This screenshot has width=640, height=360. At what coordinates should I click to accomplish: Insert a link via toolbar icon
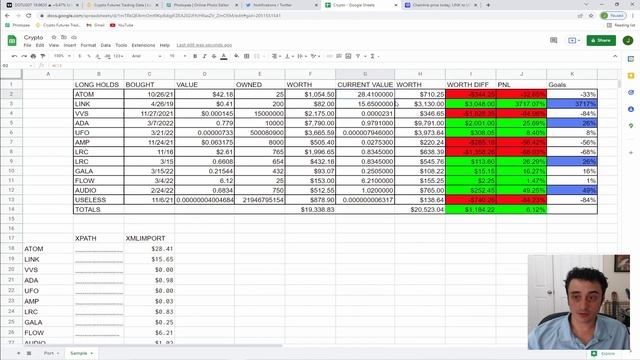[x=329, y=56]
